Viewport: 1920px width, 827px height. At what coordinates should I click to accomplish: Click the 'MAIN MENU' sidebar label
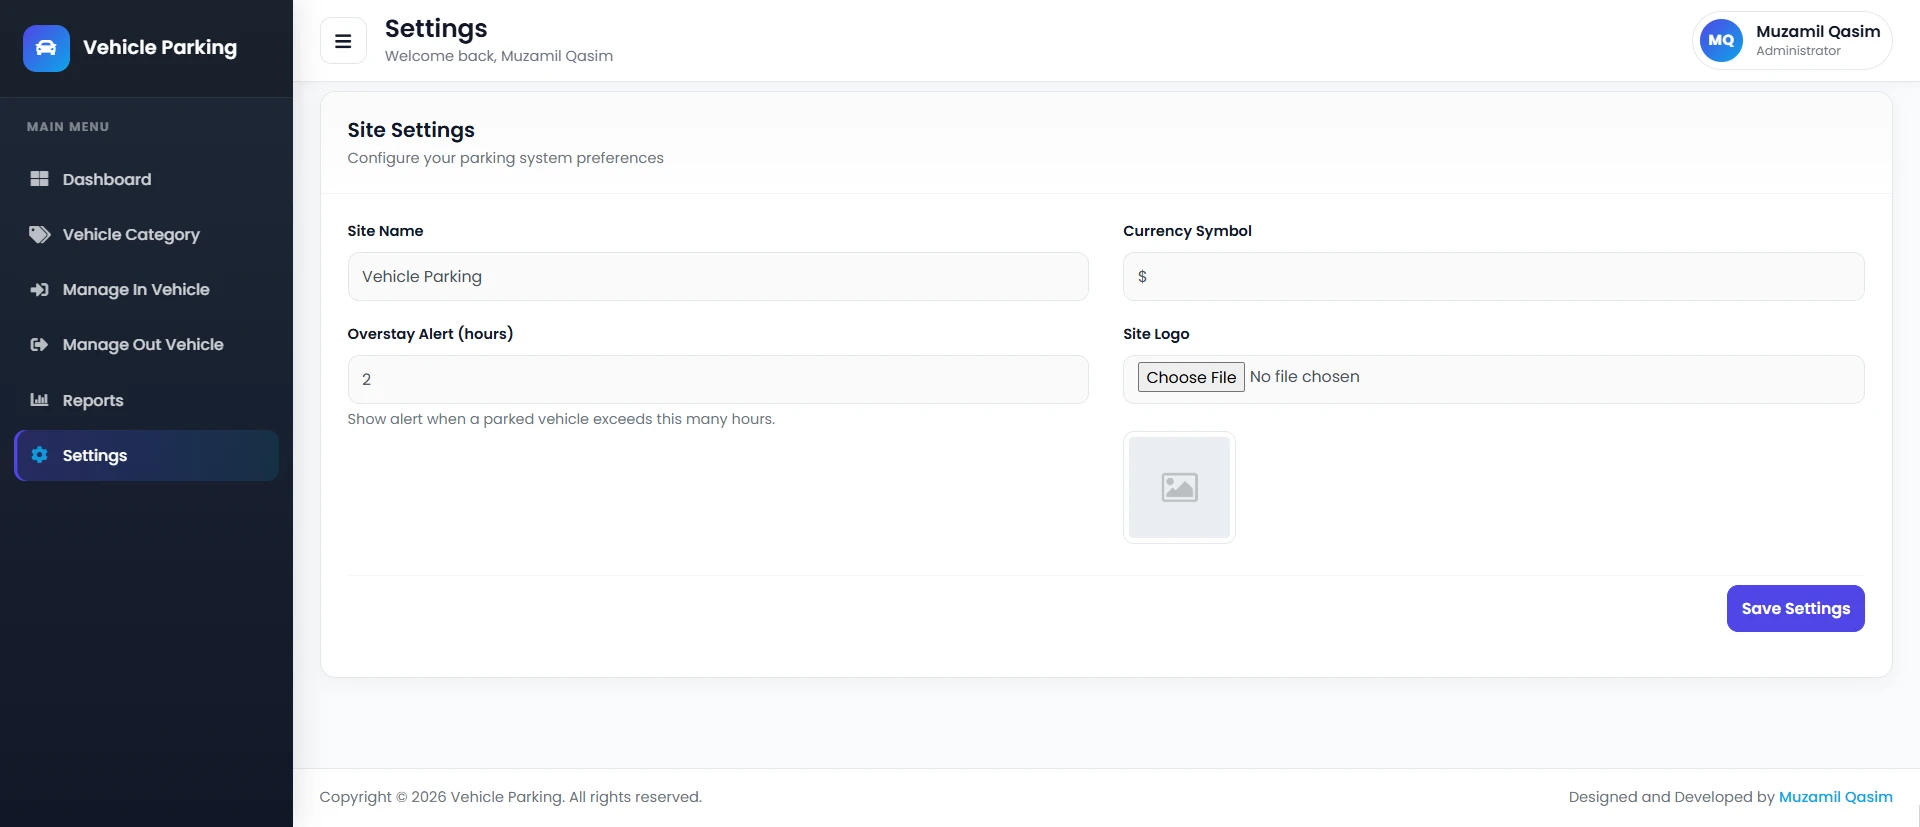pos(68,127)
